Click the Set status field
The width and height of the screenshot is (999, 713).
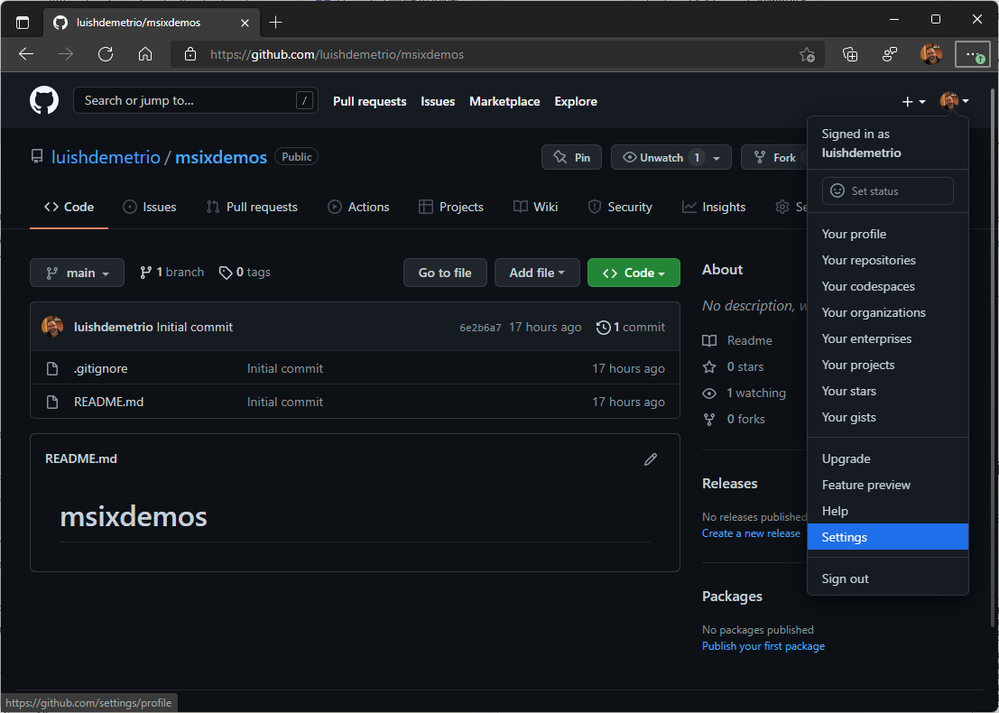click(x=888, y=191)
